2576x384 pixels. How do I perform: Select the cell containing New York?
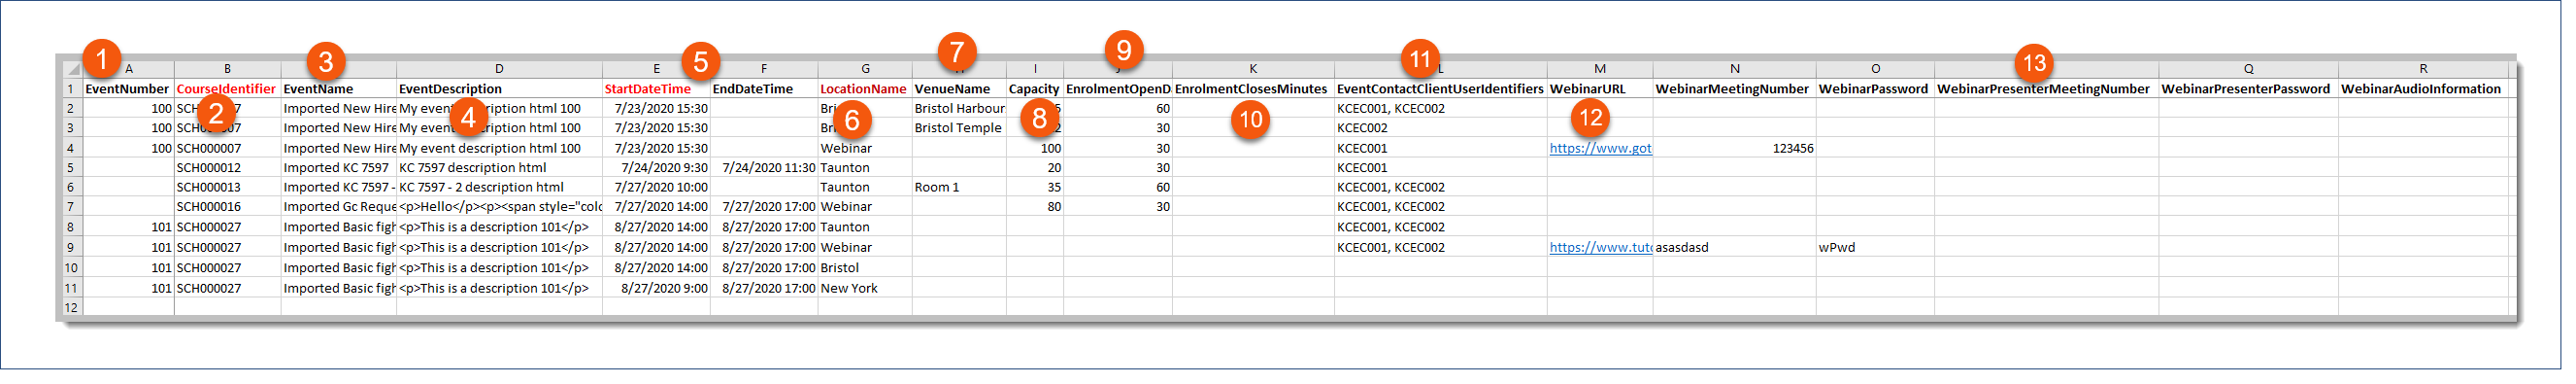(864, 288)
